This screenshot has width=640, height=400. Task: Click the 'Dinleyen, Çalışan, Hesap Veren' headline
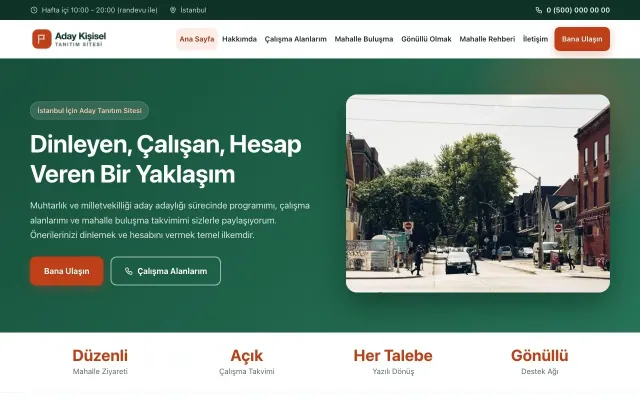[166, 159]
